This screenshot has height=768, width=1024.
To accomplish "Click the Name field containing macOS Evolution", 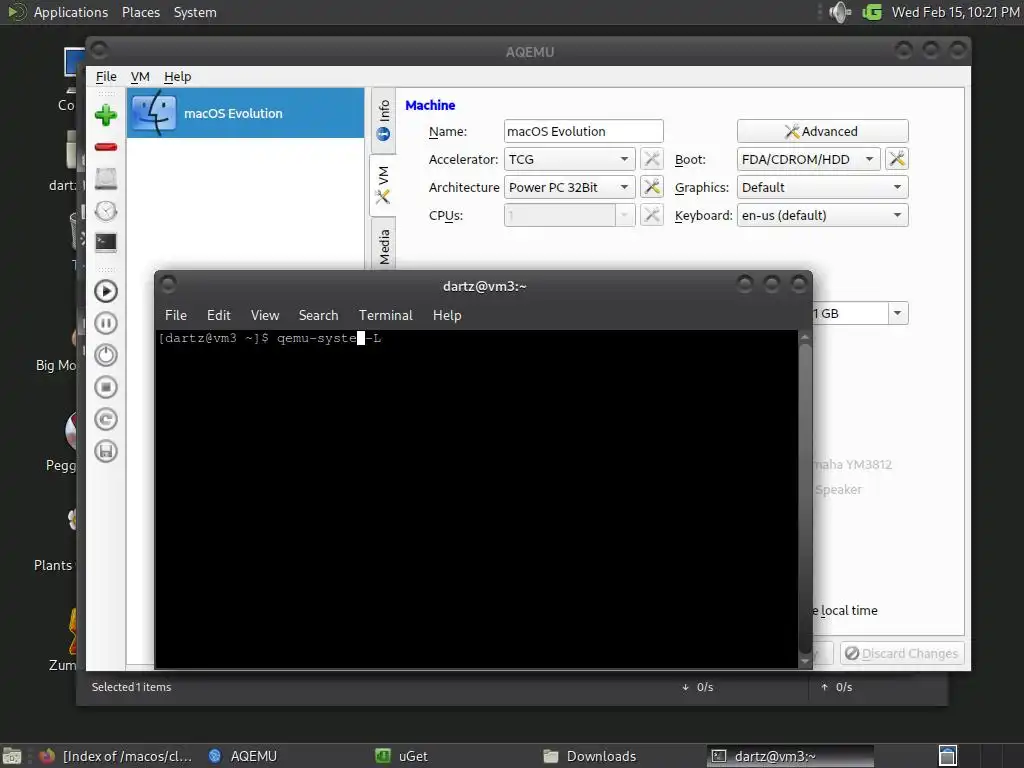I will tap(584, 131).
